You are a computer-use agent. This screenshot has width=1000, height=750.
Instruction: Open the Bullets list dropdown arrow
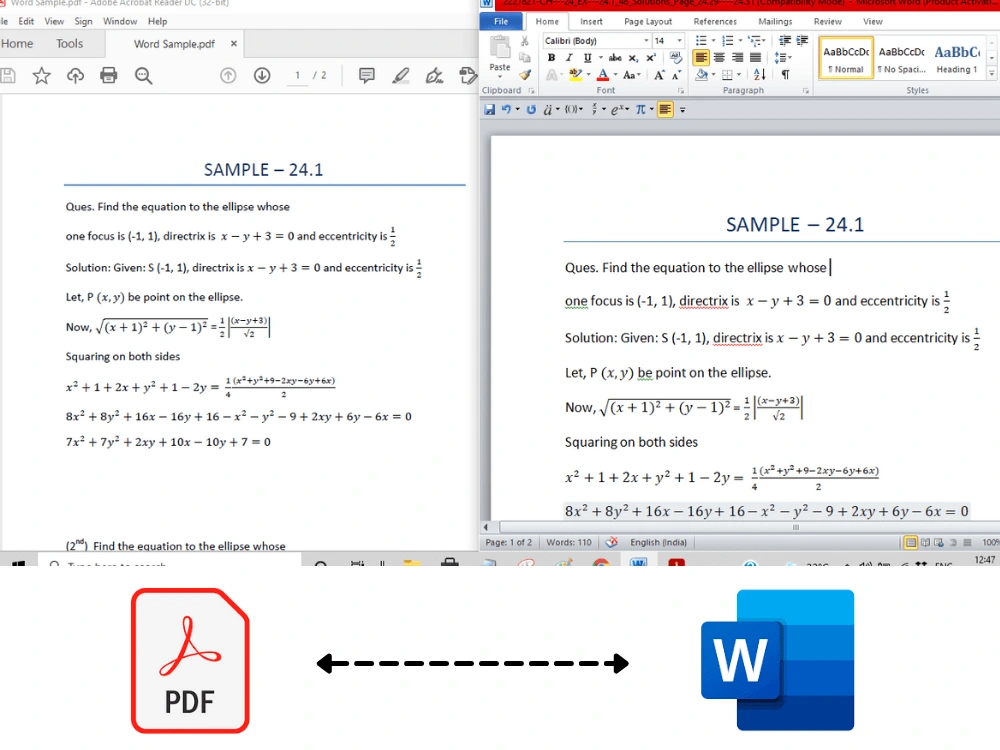(714, 41)
